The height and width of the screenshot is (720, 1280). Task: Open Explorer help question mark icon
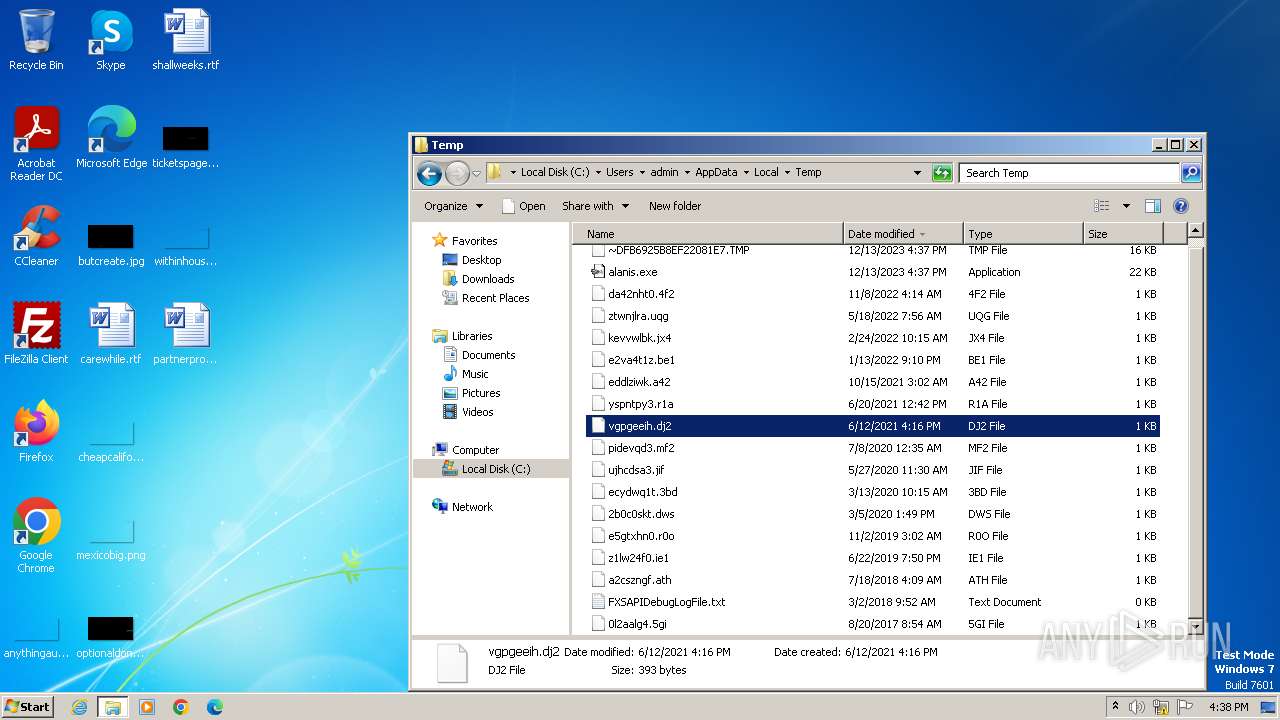pyautogui.click(x=1180, y=206)
